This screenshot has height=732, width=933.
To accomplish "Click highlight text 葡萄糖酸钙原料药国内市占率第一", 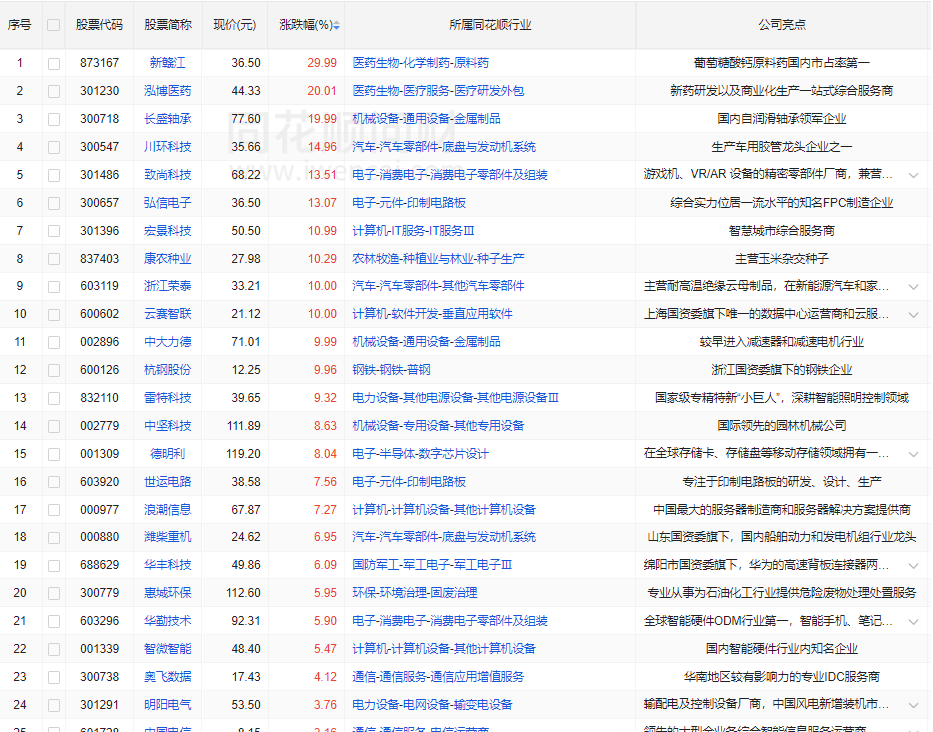I will click(782, 62).
